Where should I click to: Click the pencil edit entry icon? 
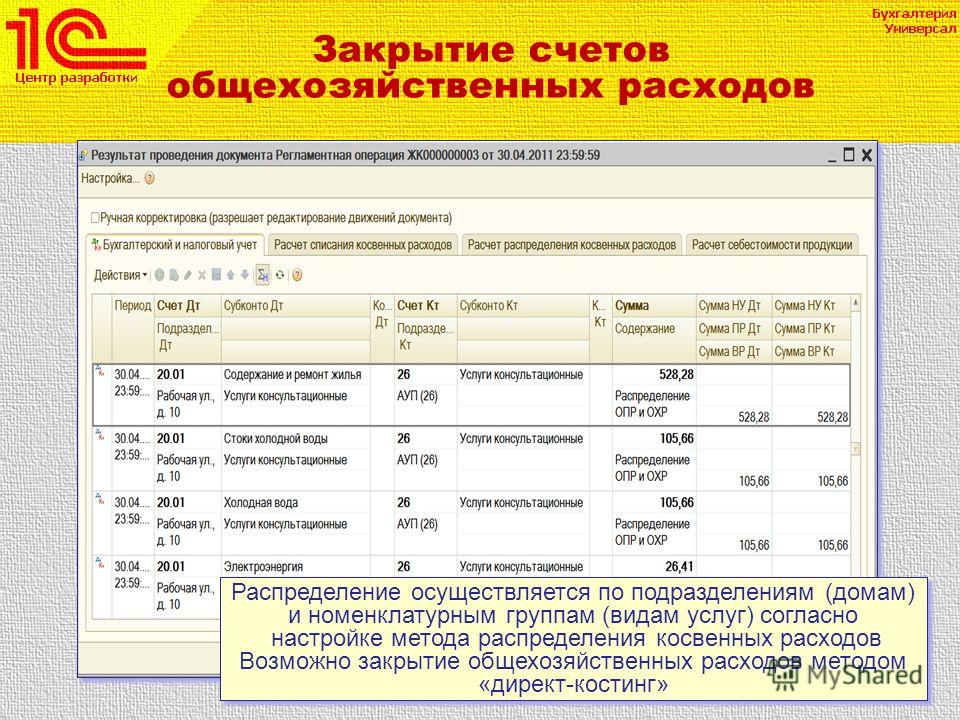[x=188, y=276]
